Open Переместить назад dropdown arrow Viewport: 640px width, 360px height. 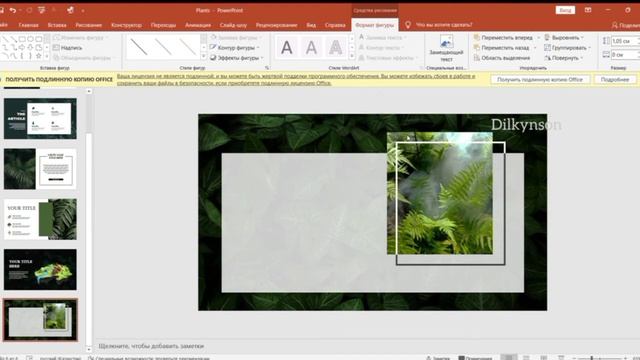(x=535, y=48)
